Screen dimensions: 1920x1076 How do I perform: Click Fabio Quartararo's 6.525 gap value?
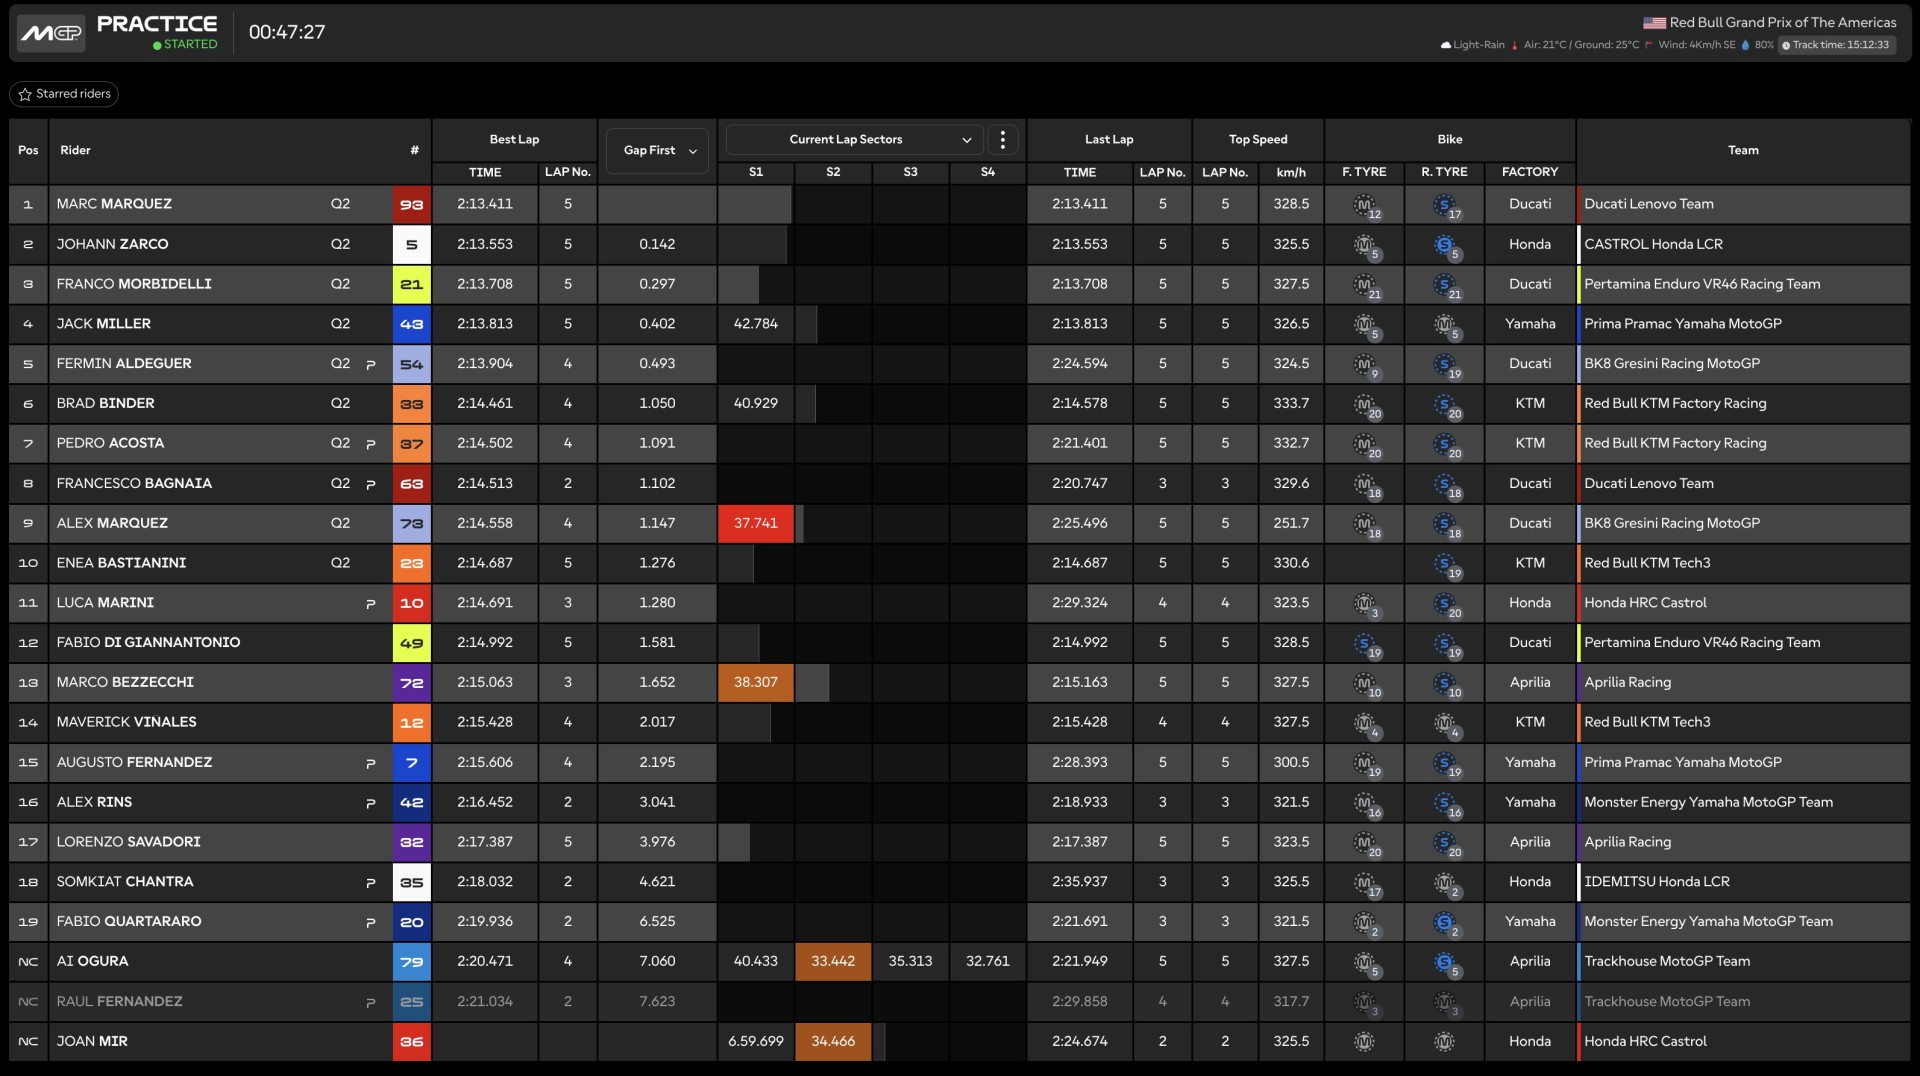657,921
